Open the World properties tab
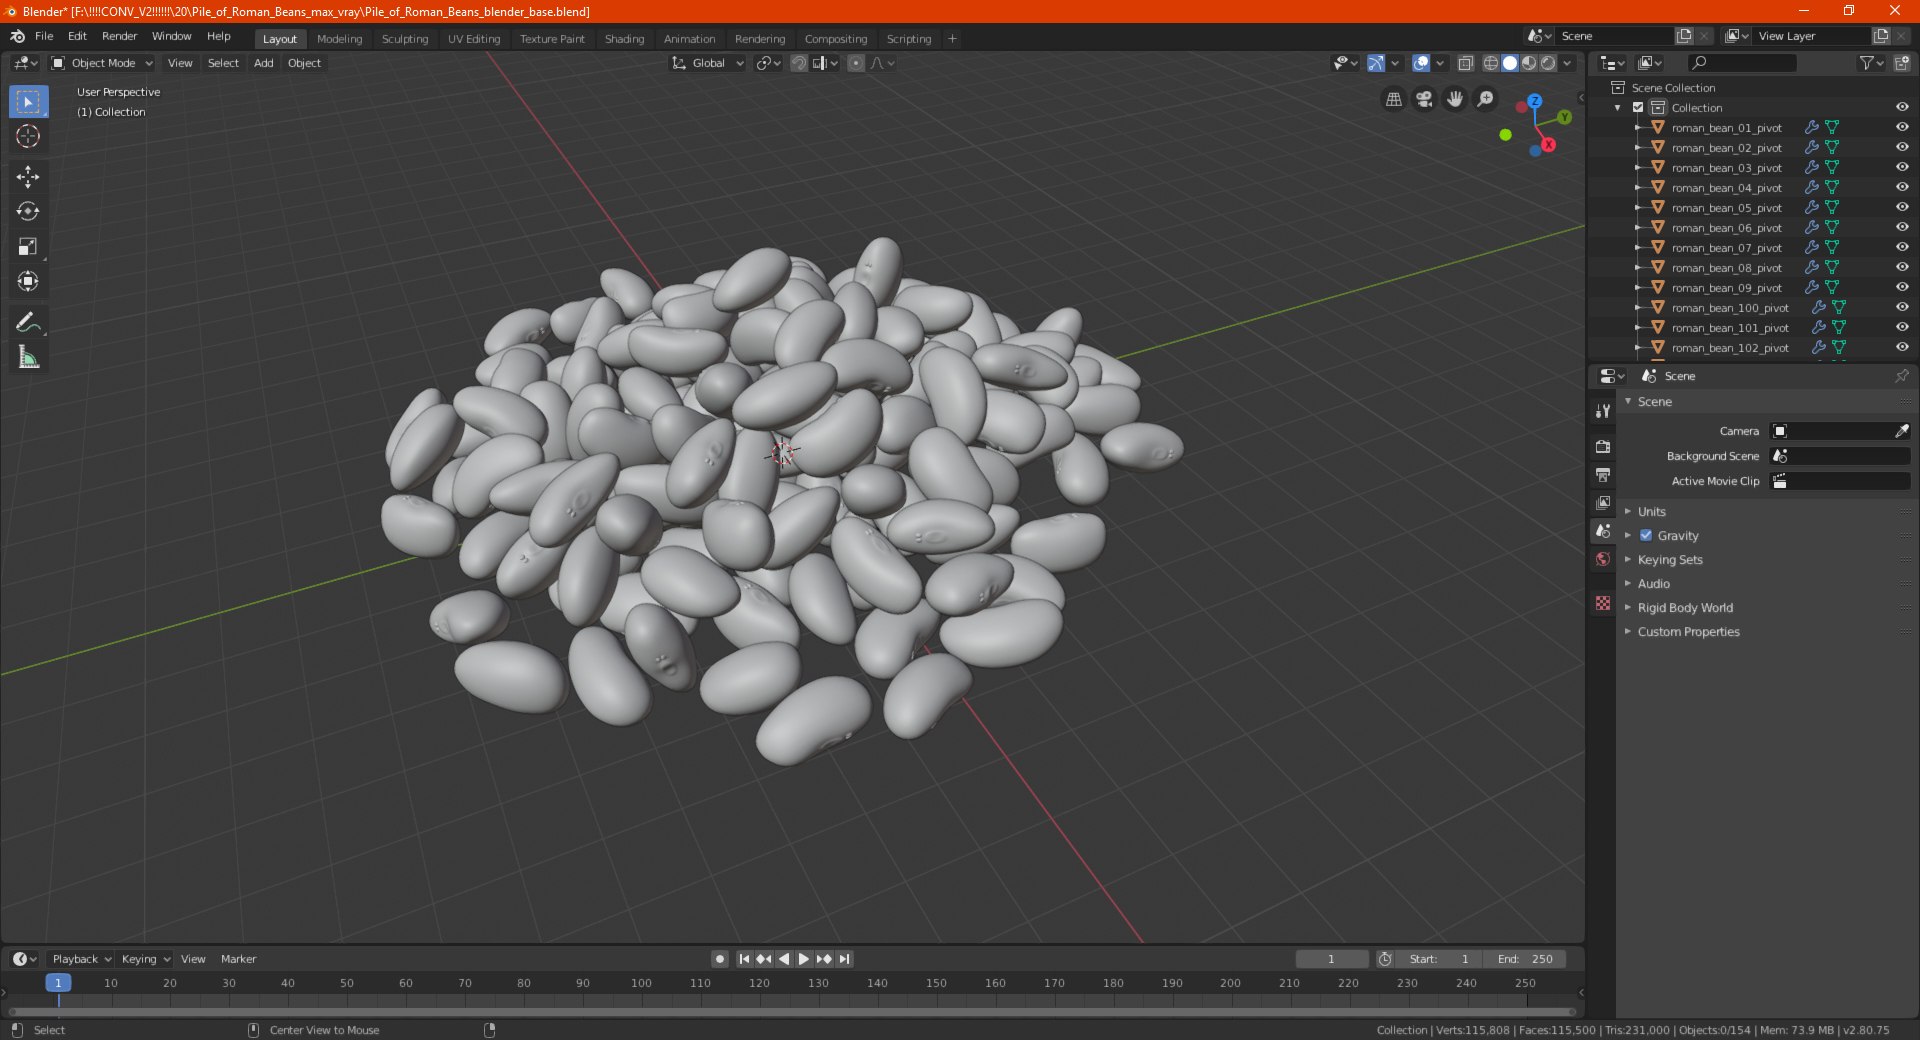The height and width of the screenshot is (1040, 1920). (1603, 559)
